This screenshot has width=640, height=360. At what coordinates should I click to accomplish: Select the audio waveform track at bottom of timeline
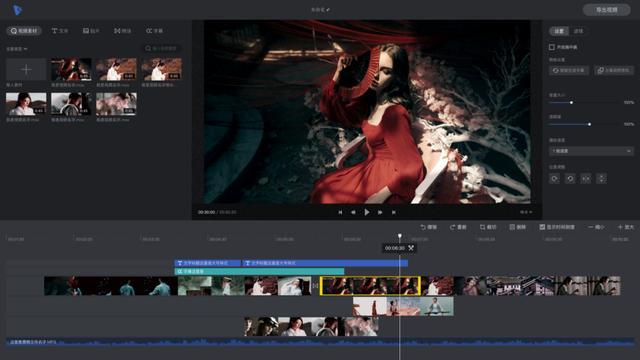(320, 343)
